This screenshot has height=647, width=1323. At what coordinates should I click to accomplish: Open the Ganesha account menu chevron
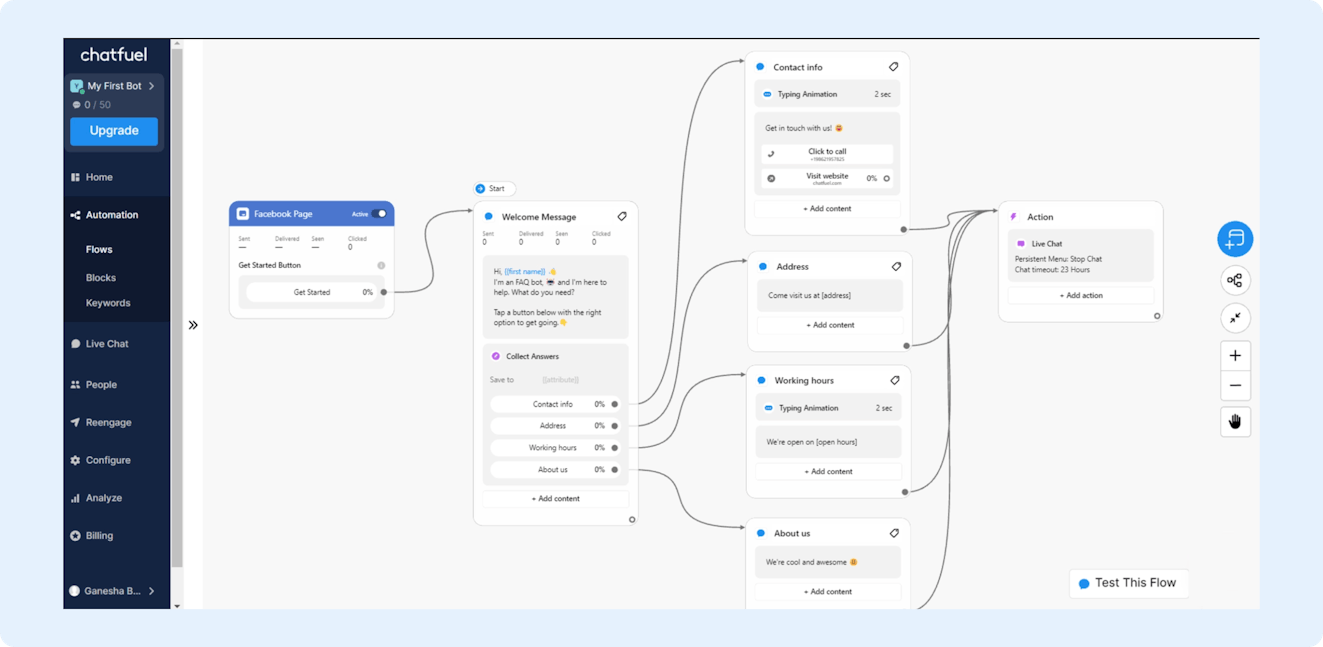tap(152, 591)
